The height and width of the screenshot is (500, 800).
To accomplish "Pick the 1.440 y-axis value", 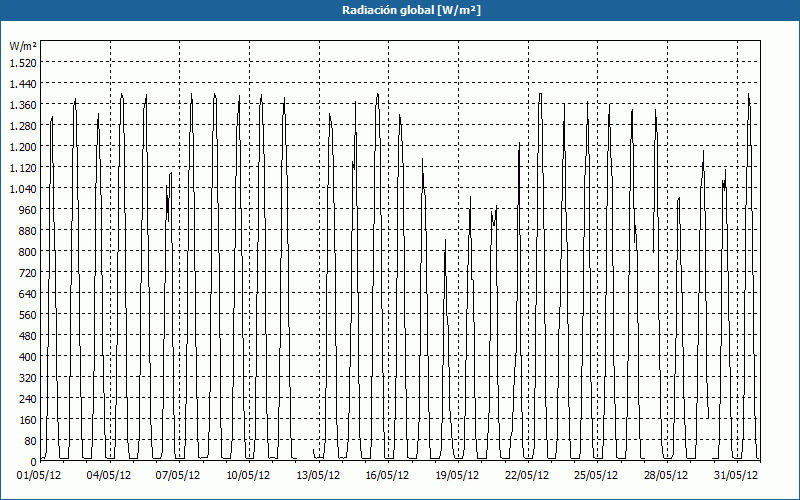I will pos(23,84).
